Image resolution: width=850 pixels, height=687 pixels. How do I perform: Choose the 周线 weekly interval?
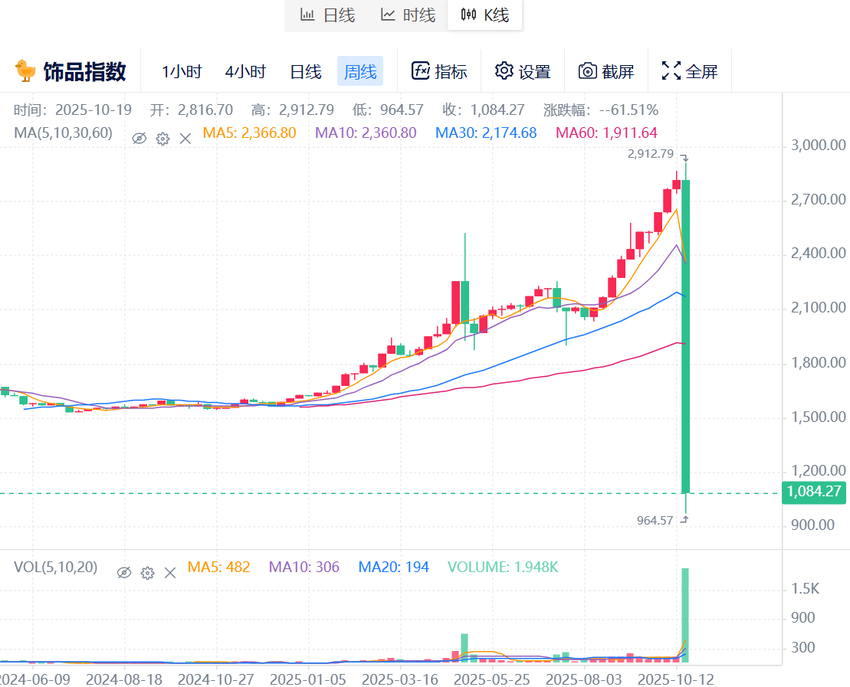coord(360,71)
